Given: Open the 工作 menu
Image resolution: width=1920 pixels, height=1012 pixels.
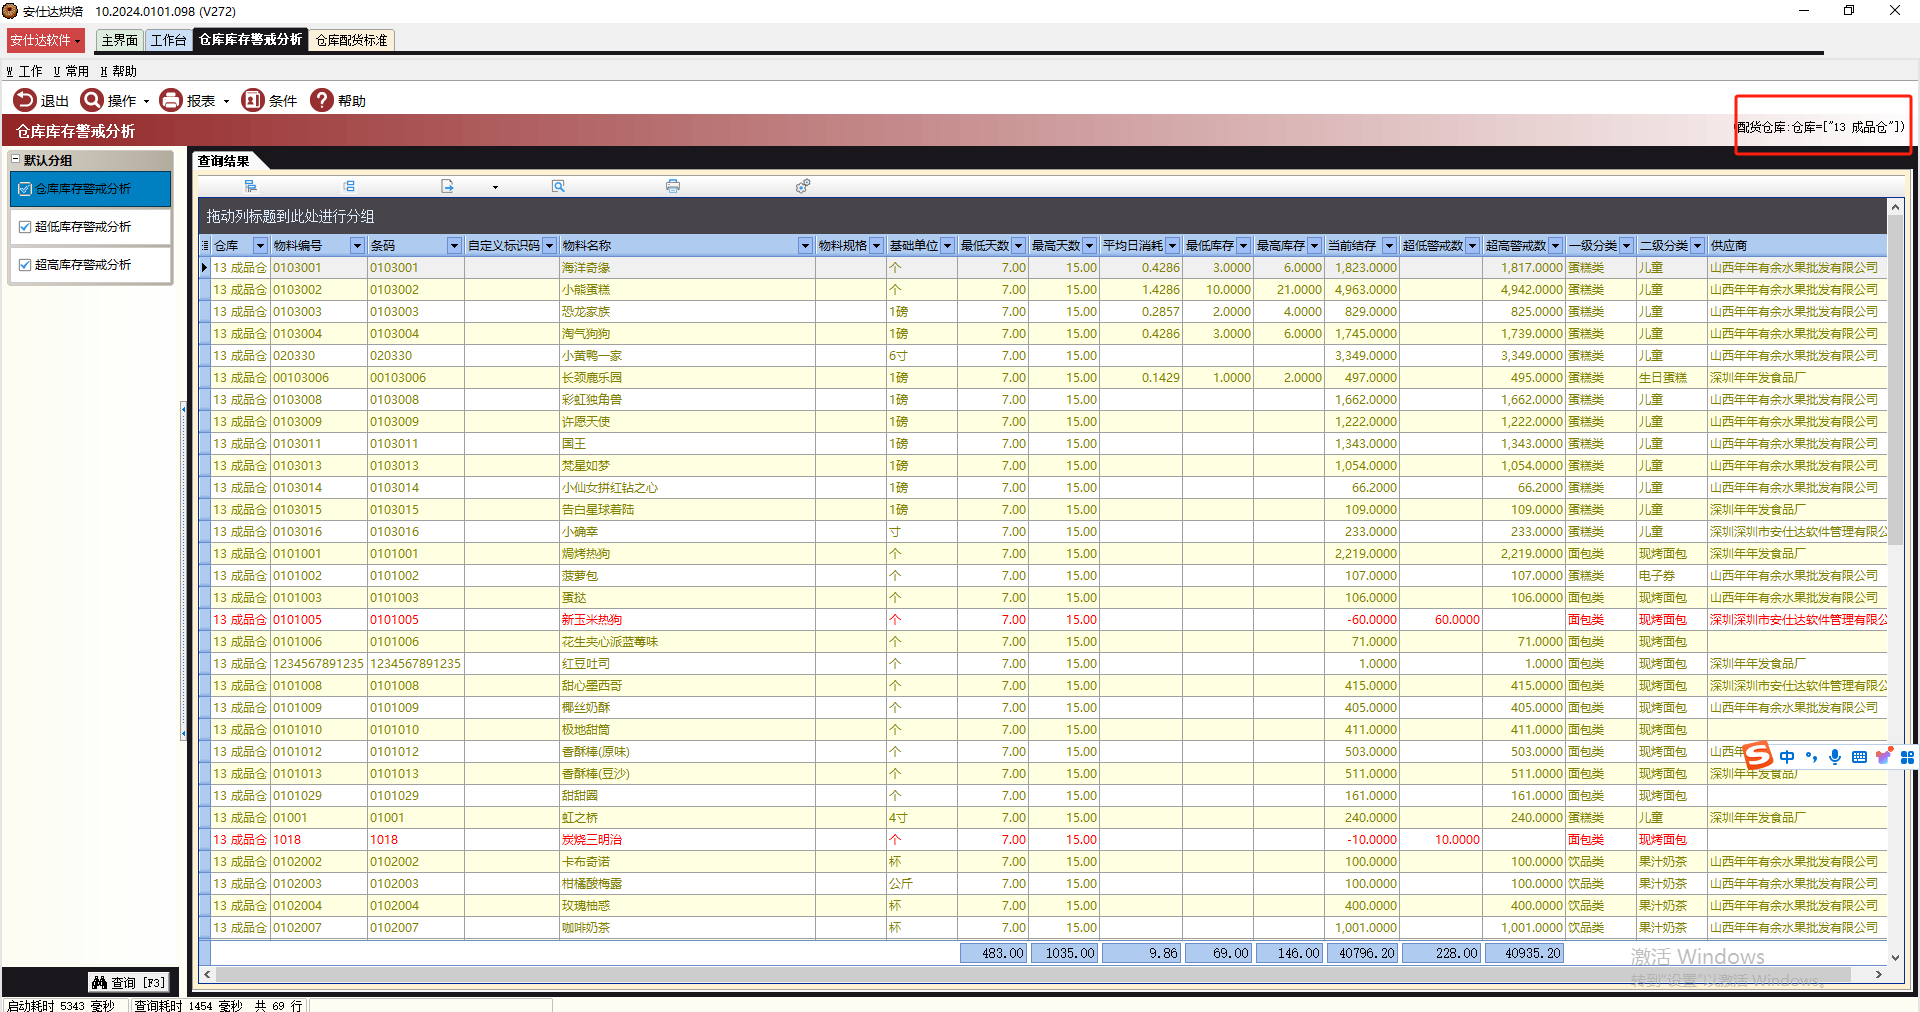Looking at the screenshot, I should tap(24, 71).
